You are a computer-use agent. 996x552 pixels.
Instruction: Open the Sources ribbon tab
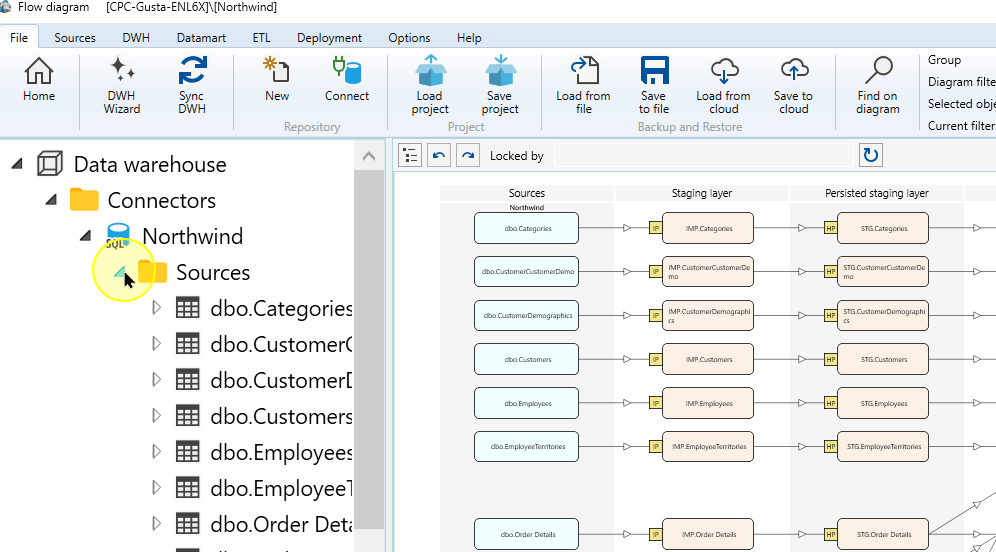75,37
